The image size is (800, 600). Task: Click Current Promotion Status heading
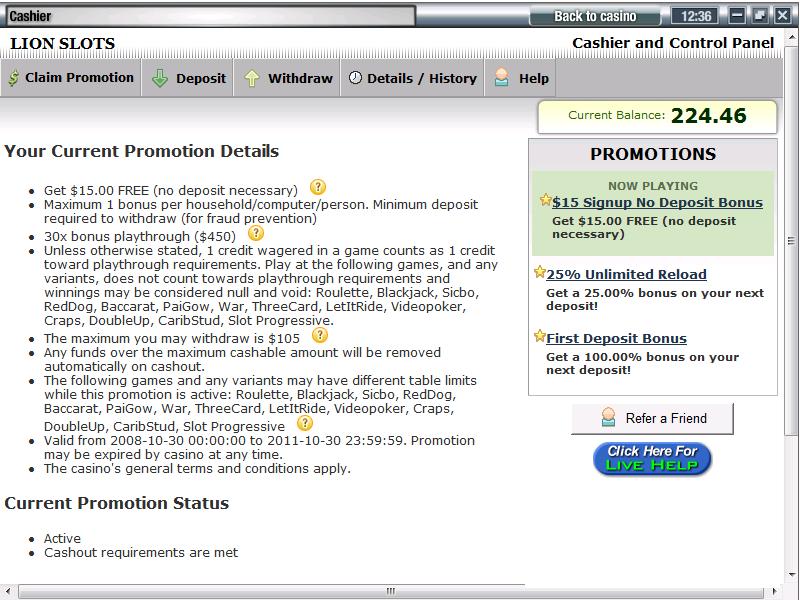coord(116,503)
